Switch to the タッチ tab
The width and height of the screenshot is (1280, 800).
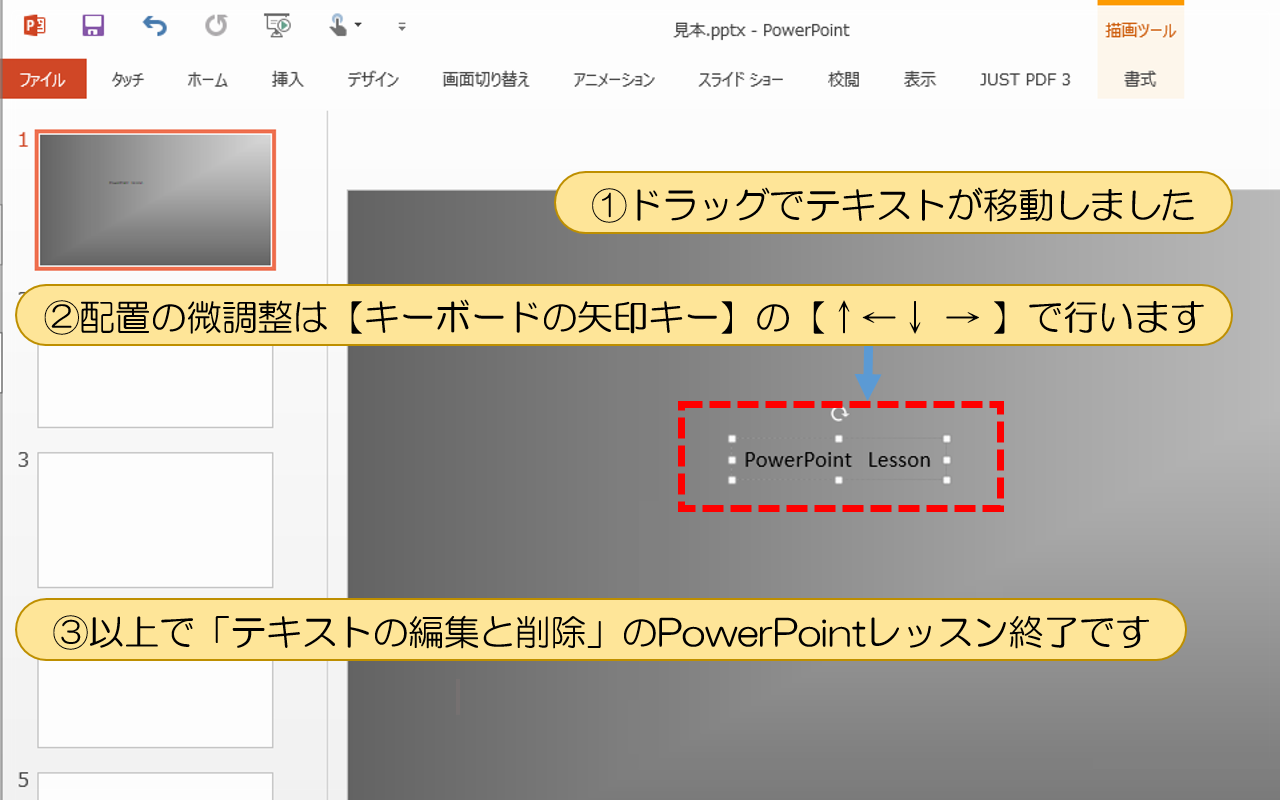point(127,80)
